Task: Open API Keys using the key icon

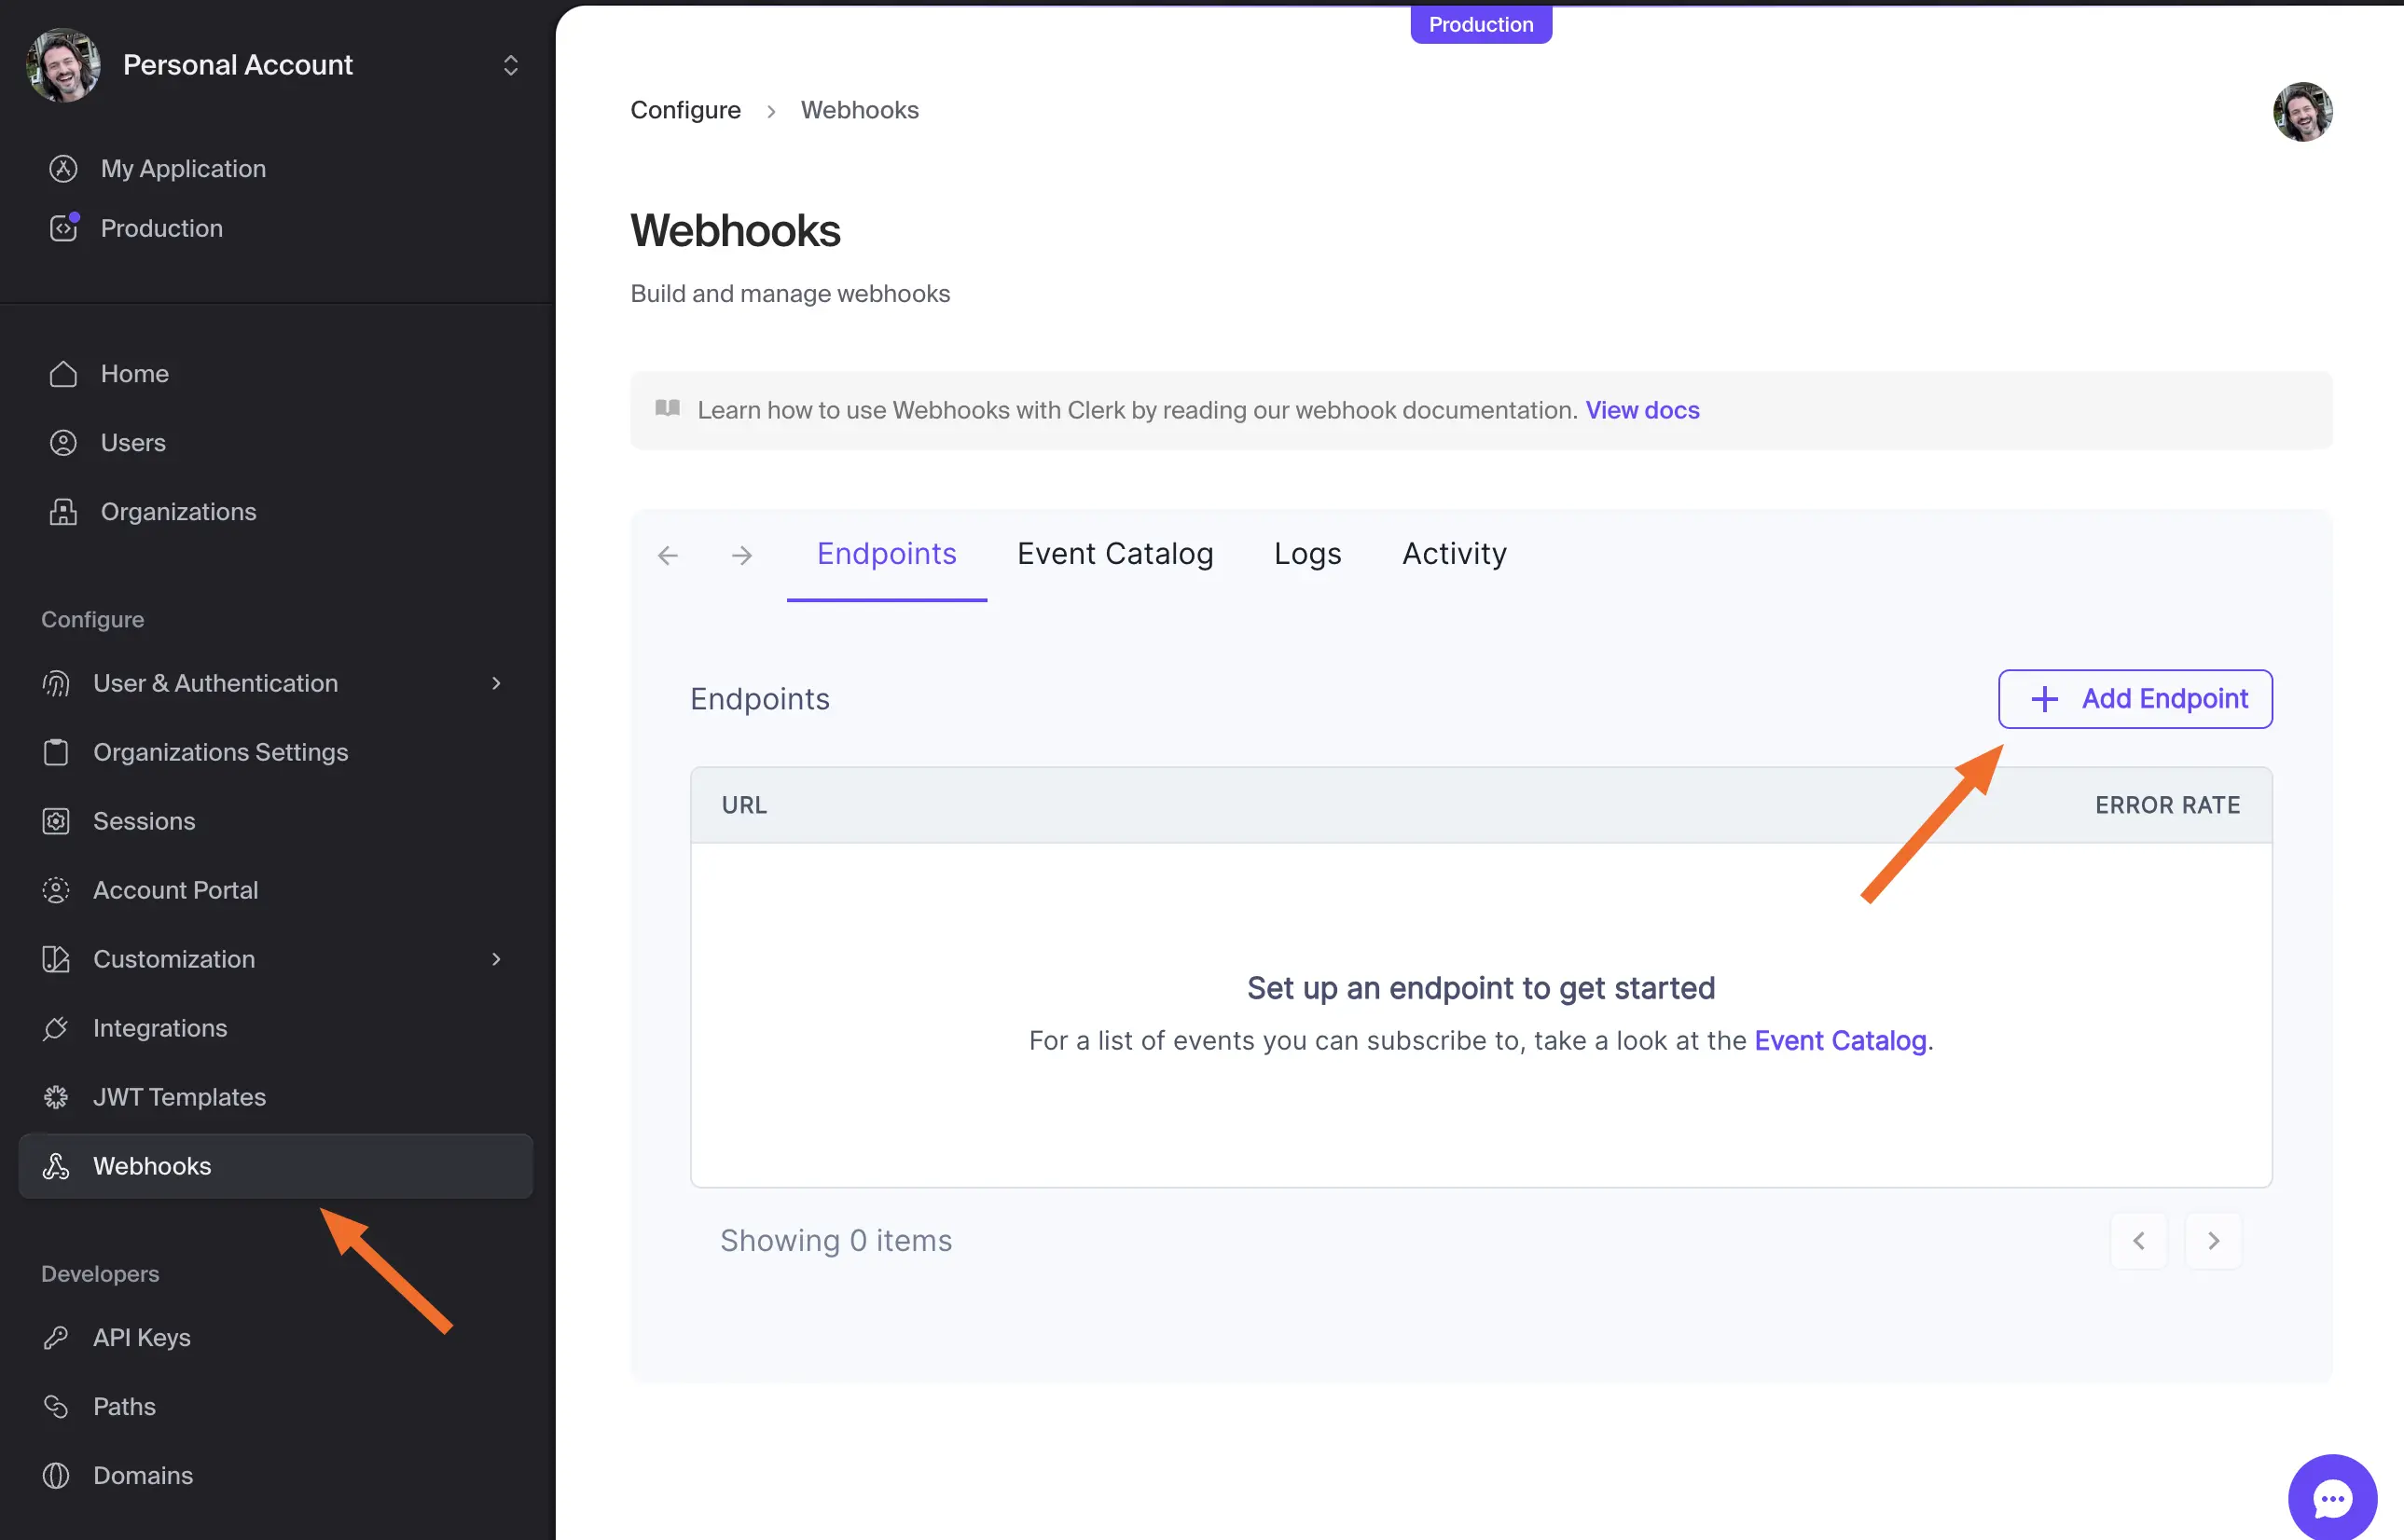Action: coord(55,1337)
